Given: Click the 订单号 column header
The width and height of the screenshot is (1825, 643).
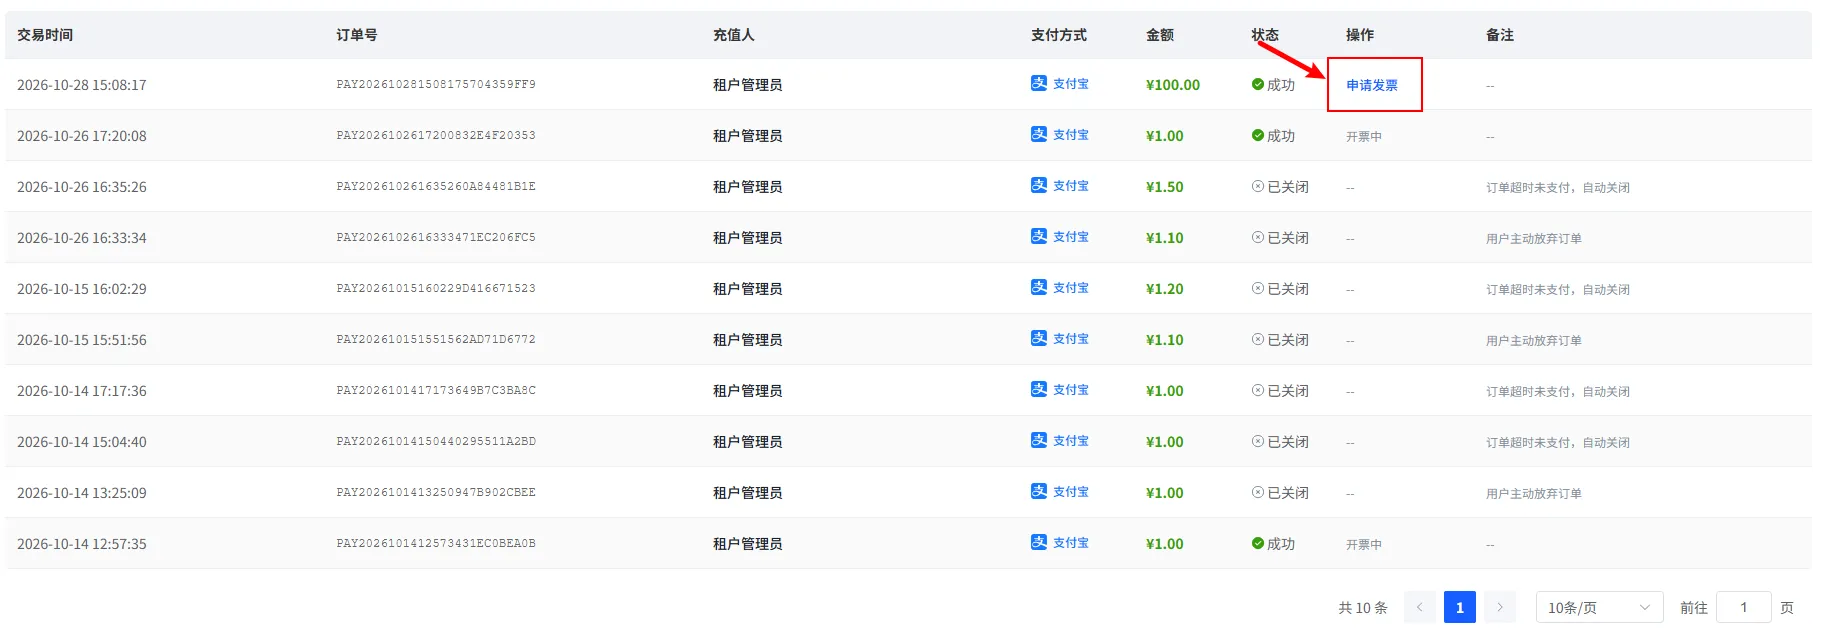Looking at the screenshot, I should coord(357,35).
